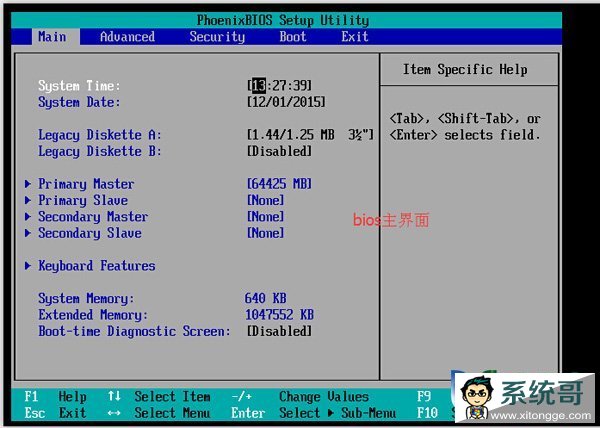Select the System Date value 12/01/2015

click(x=286, y=102)
